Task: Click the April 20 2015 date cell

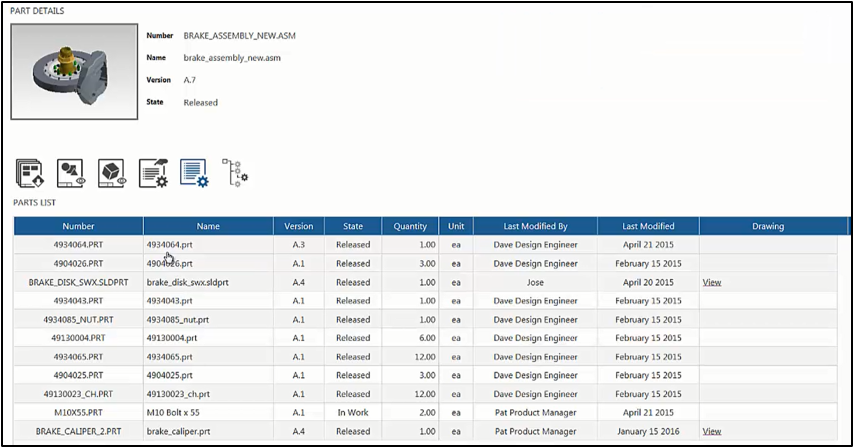Action: click(648, 283)
